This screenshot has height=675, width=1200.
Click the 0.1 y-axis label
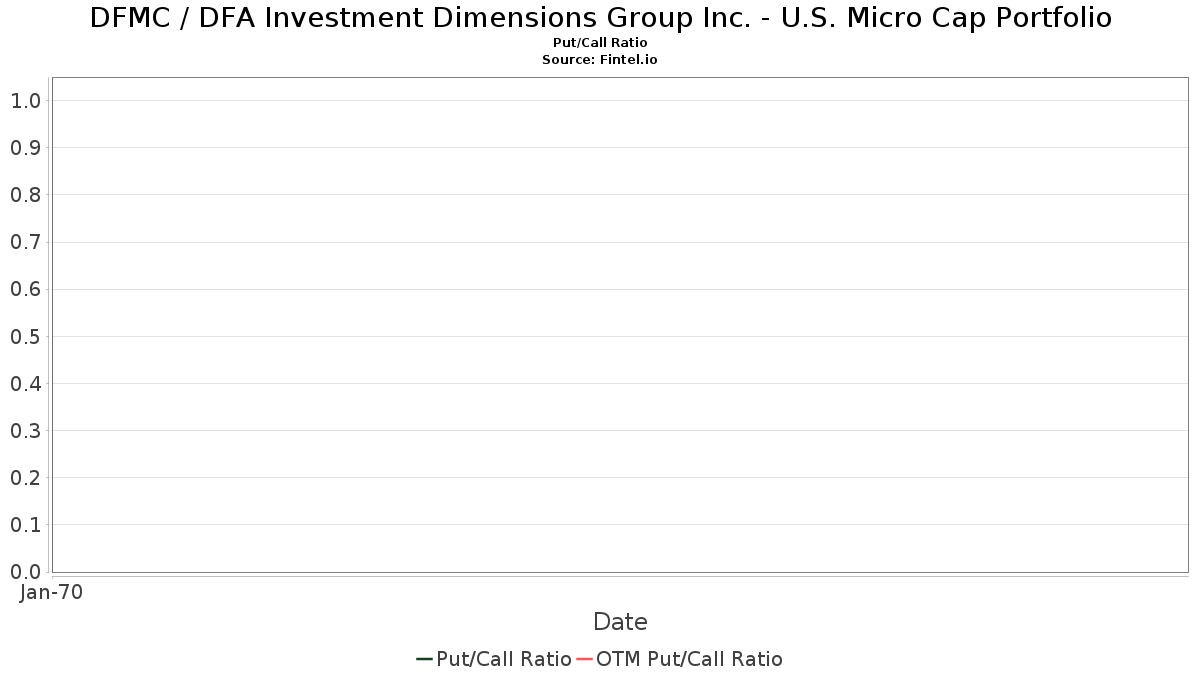25,525
